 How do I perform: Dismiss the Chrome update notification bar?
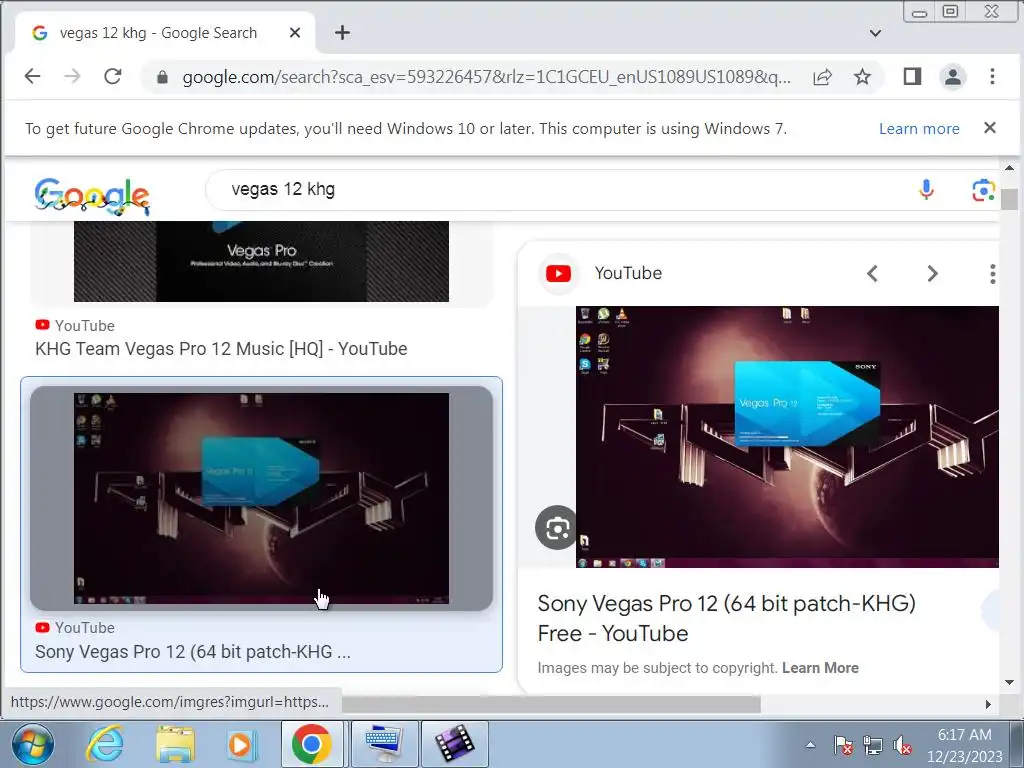click(990, 128)
